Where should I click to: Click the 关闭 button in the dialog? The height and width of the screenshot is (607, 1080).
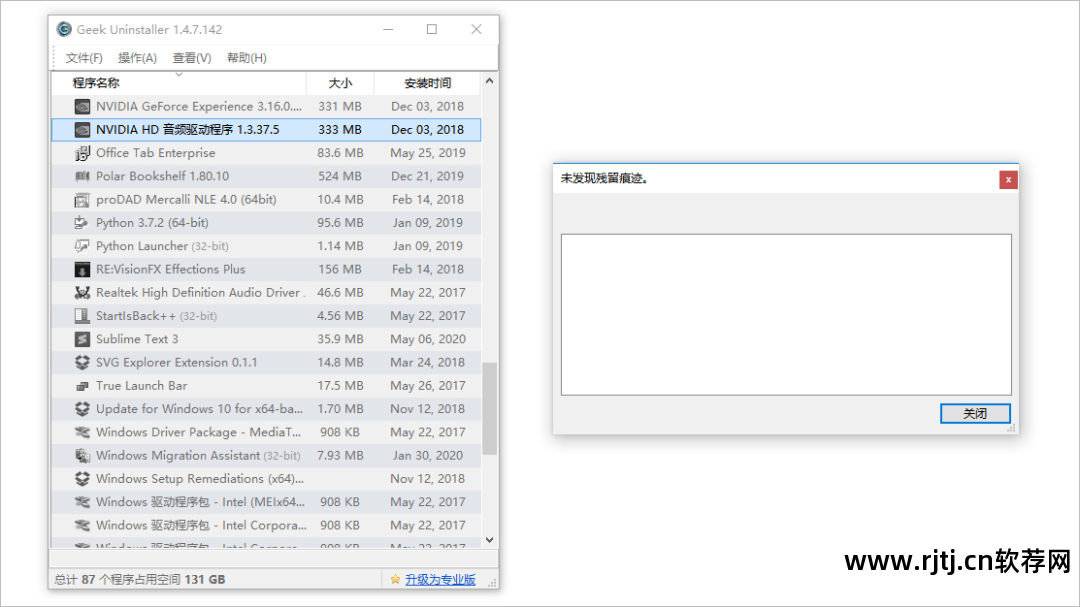975,413
